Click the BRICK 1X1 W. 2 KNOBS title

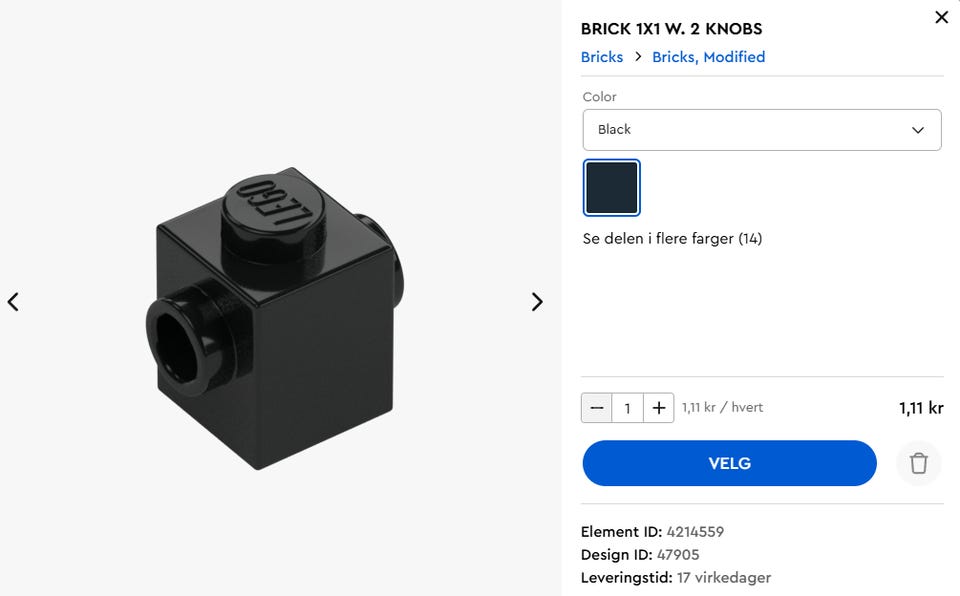coord(672,29)
